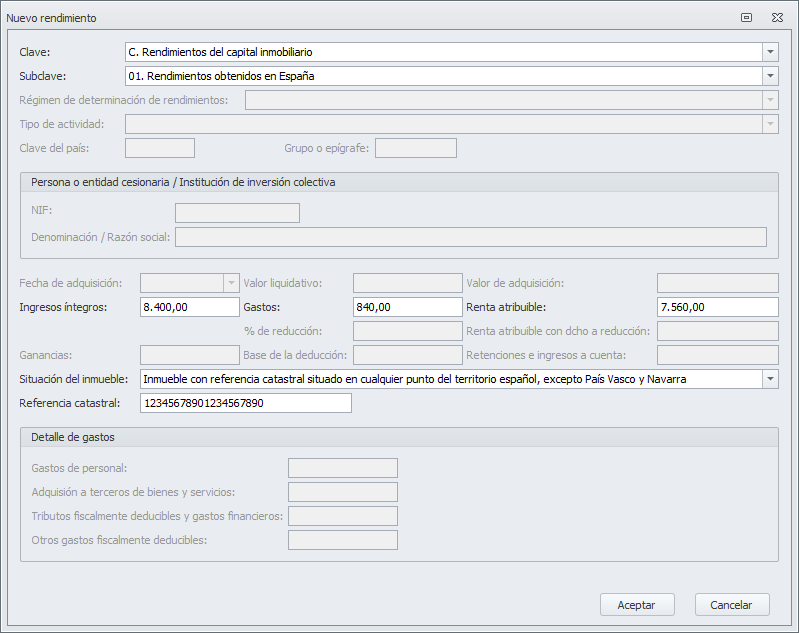Open the Situación del inmueble dropdown

pos(770,379)
